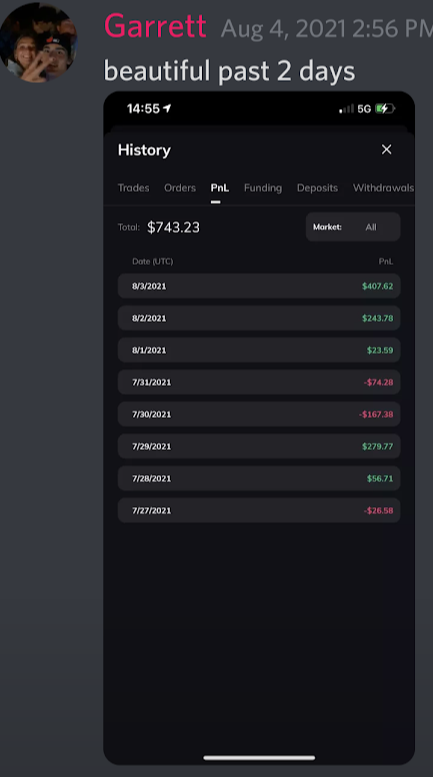Tap the charging battery icon
This screenshot has height=777, width=433.
(385, 109)
